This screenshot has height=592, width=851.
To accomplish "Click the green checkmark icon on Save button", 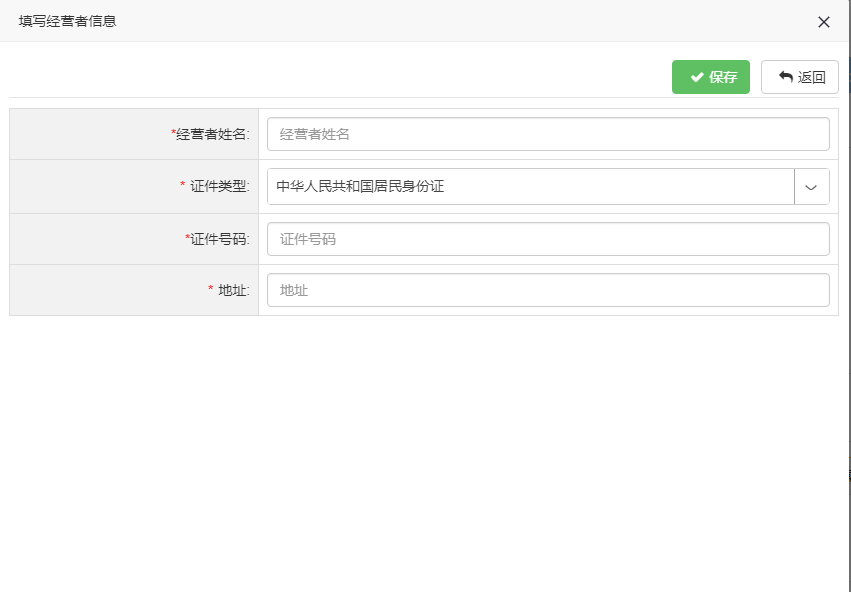I will tap(695, 77).
